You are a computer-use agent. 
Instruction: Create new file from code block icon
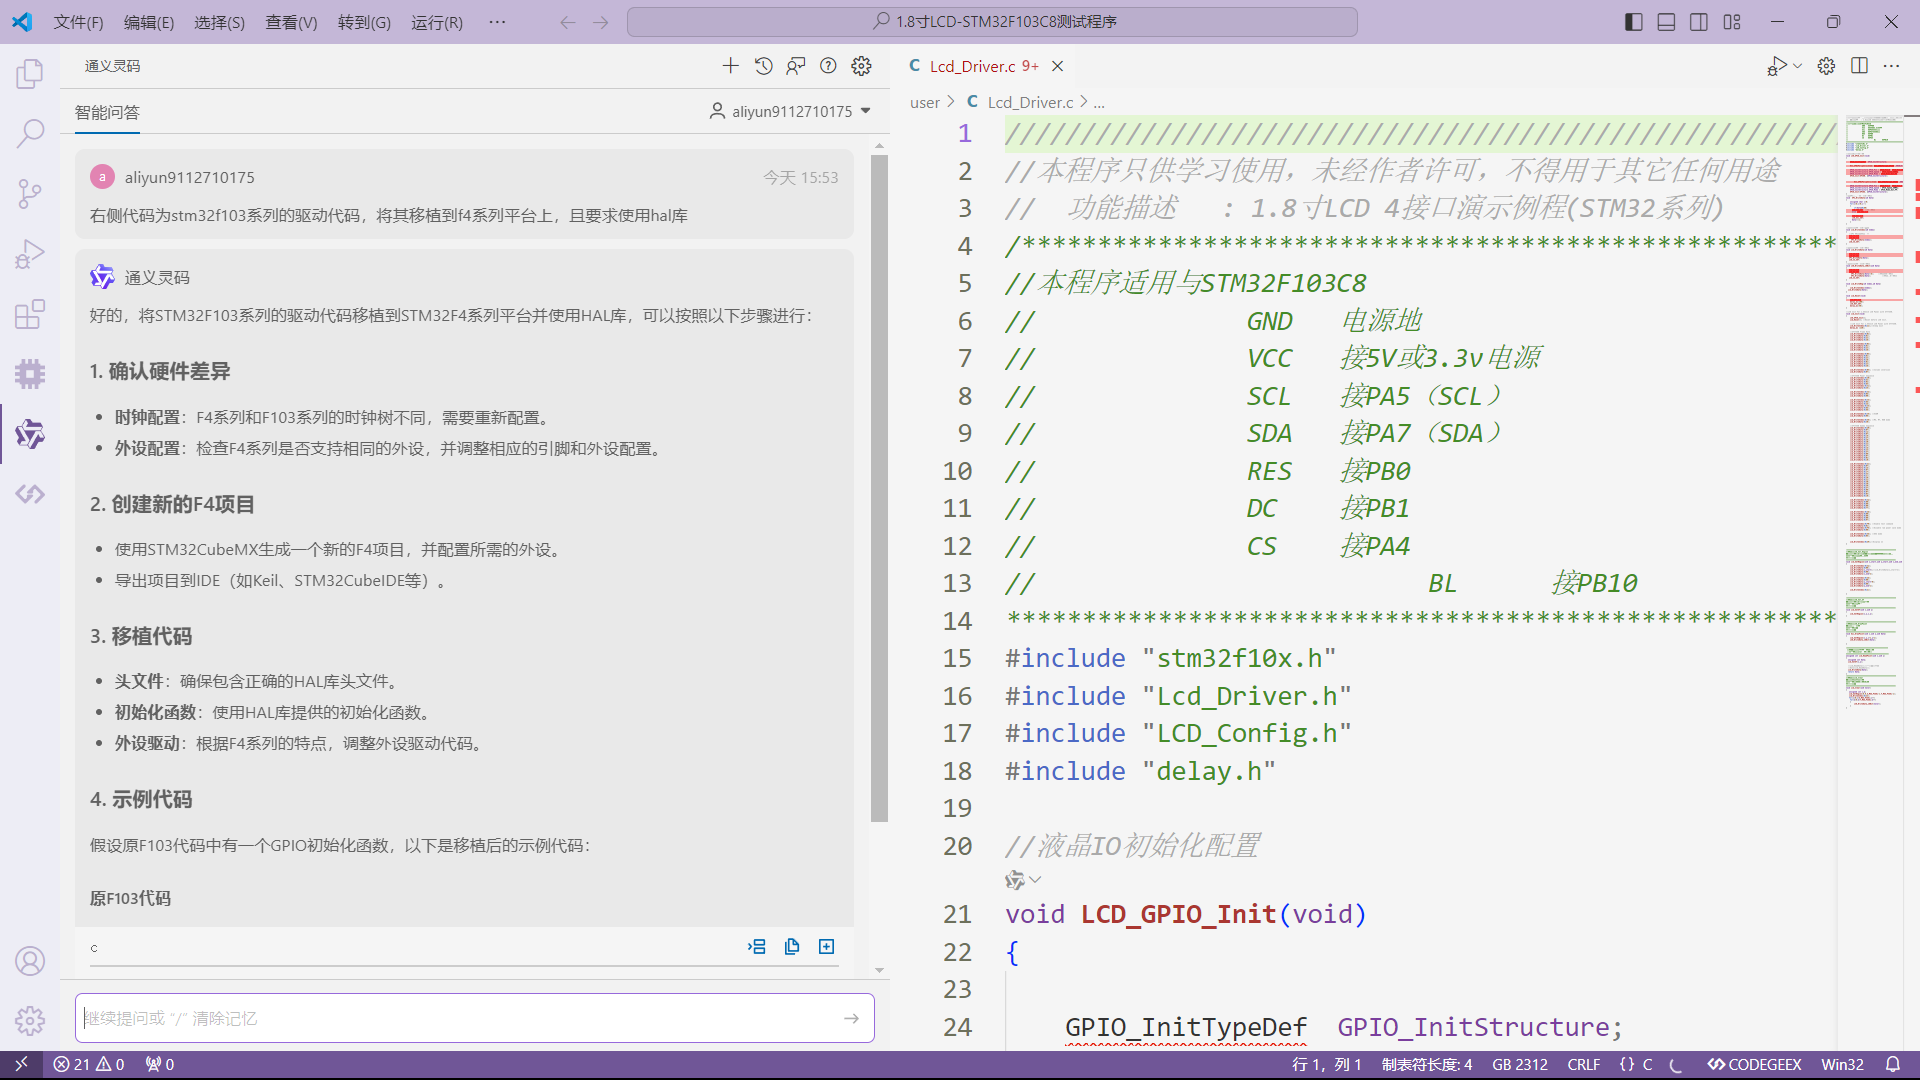click(827, 947)
